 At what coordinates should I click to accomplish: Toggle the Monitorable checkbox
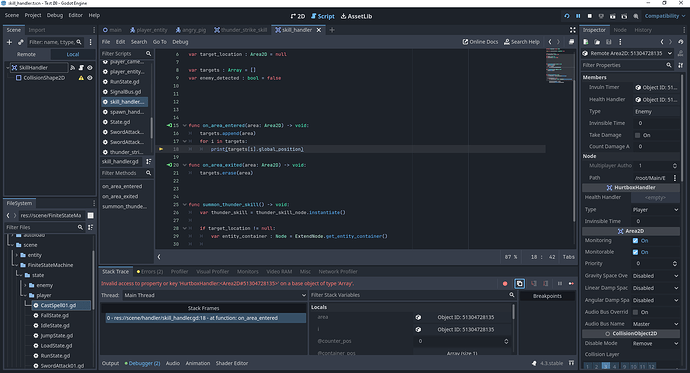635,252
